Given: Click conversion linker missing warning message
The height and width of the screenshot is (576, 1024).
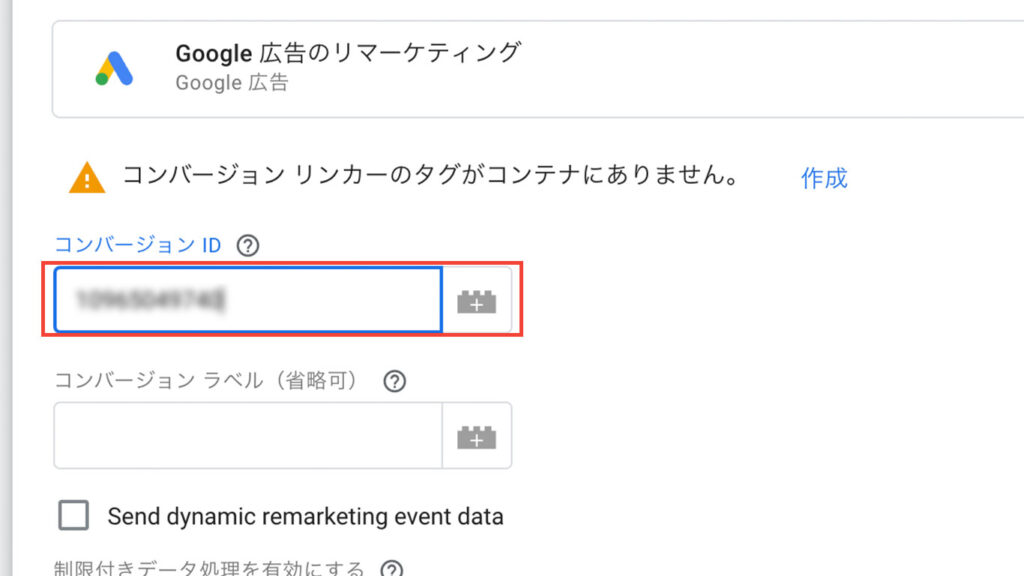Looking at the screenshot, I should [431, 175].
